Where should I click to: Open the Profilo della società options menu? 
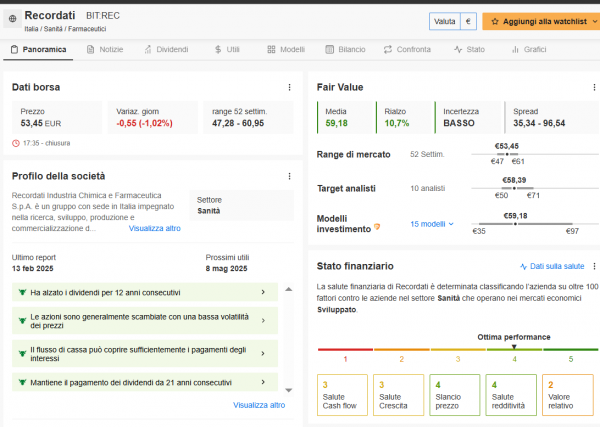289,176
